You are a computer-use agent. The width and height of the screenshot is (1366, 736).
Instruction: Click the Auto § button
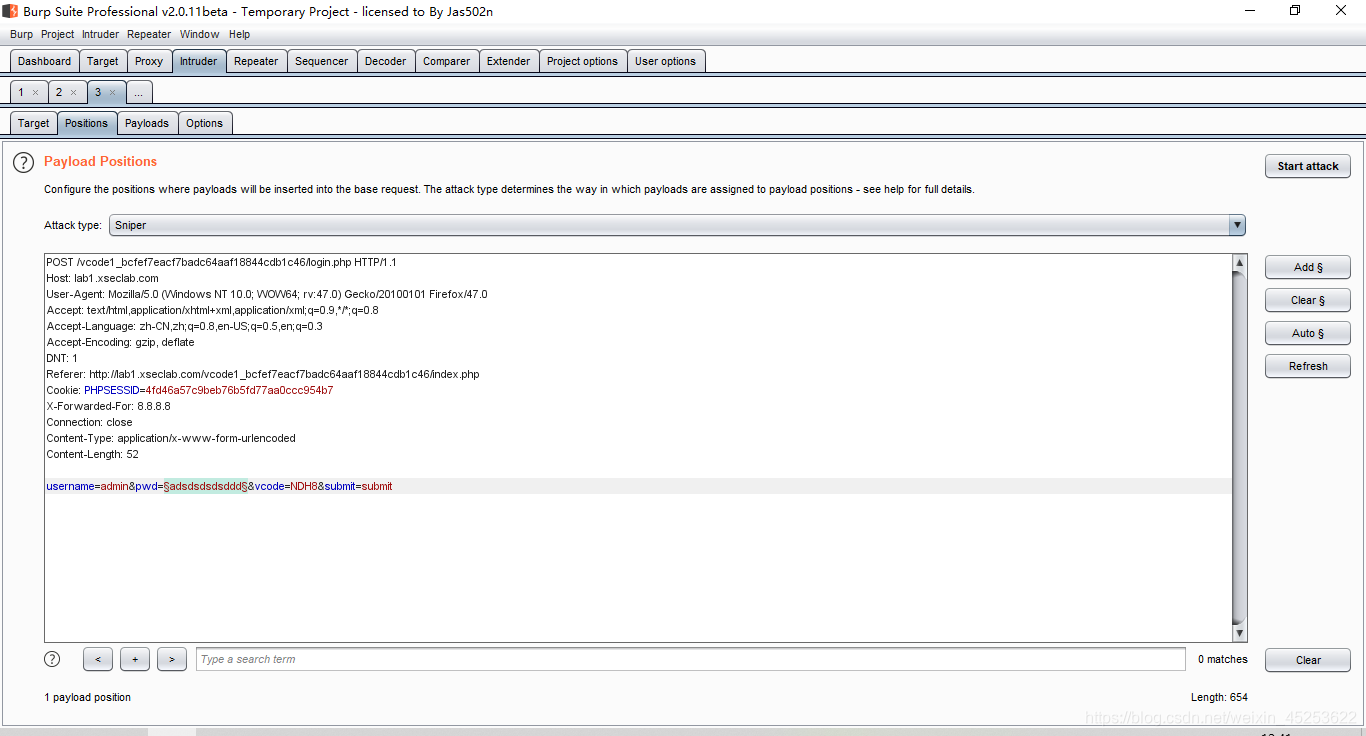(1308, 333)
